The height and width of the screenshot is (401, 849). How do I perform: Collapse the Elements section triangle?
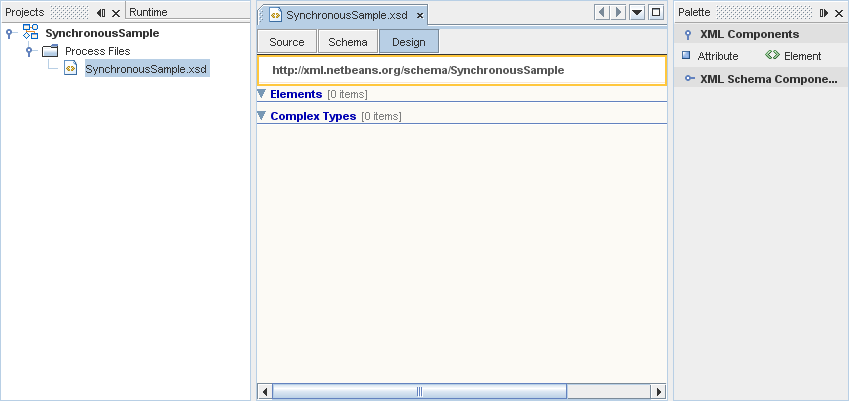point(262,94)
